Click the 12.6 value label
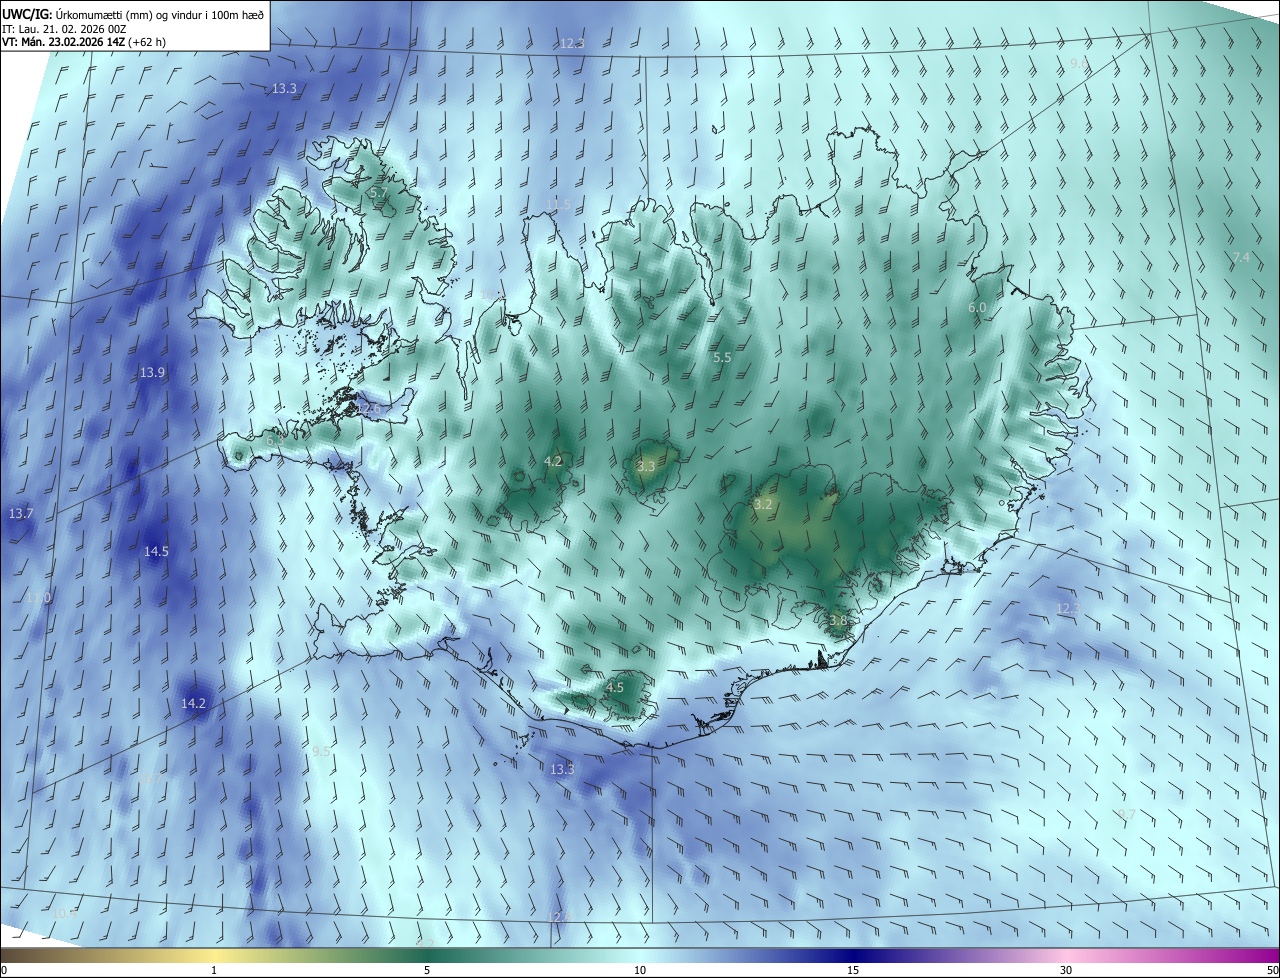Viewport: 1280px width, 978px height. tap(368, 407)
